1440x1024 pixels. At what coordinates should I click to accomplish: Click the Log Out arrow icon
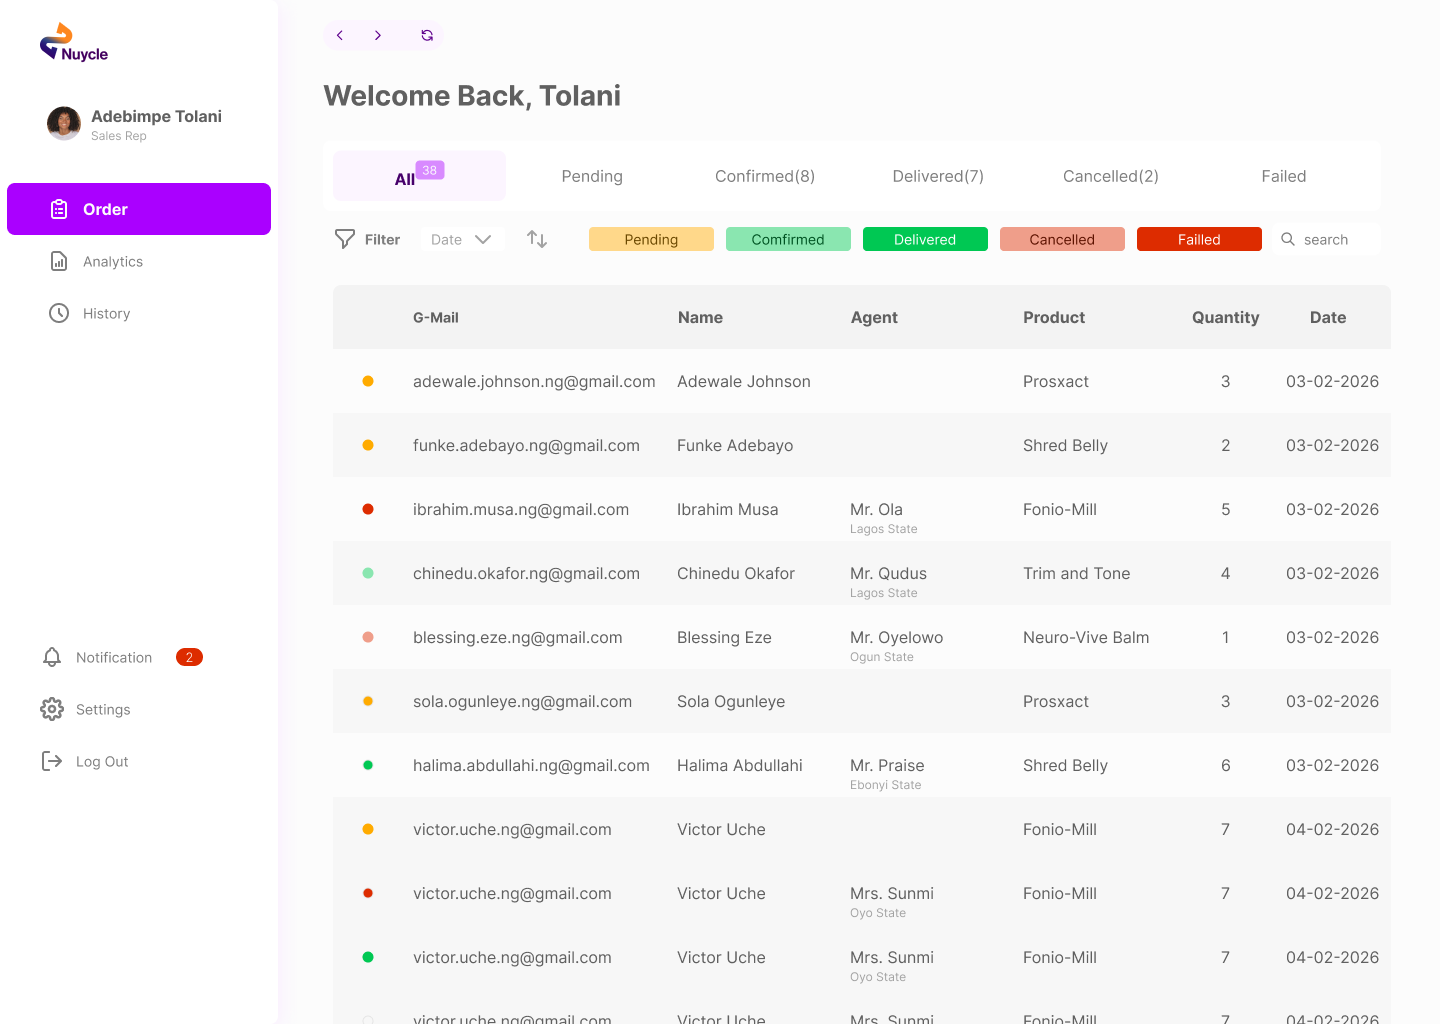52,761
